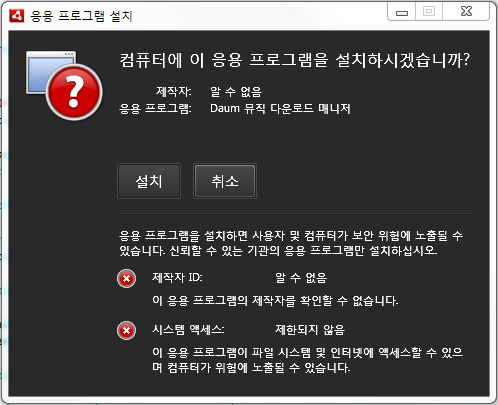Click the 제한되지 않음 system access value
The width and height of the screenshot is (498, 405).
(x=310, y=330)
